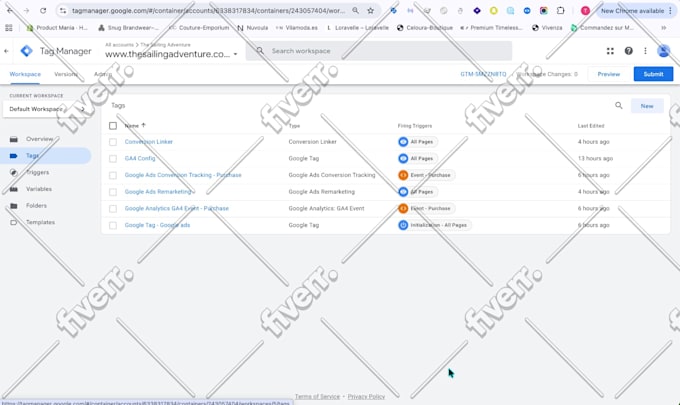Check the Conversion Linker row checkbox
Viewport: 680px width, 405px height.
click(113, 142)
